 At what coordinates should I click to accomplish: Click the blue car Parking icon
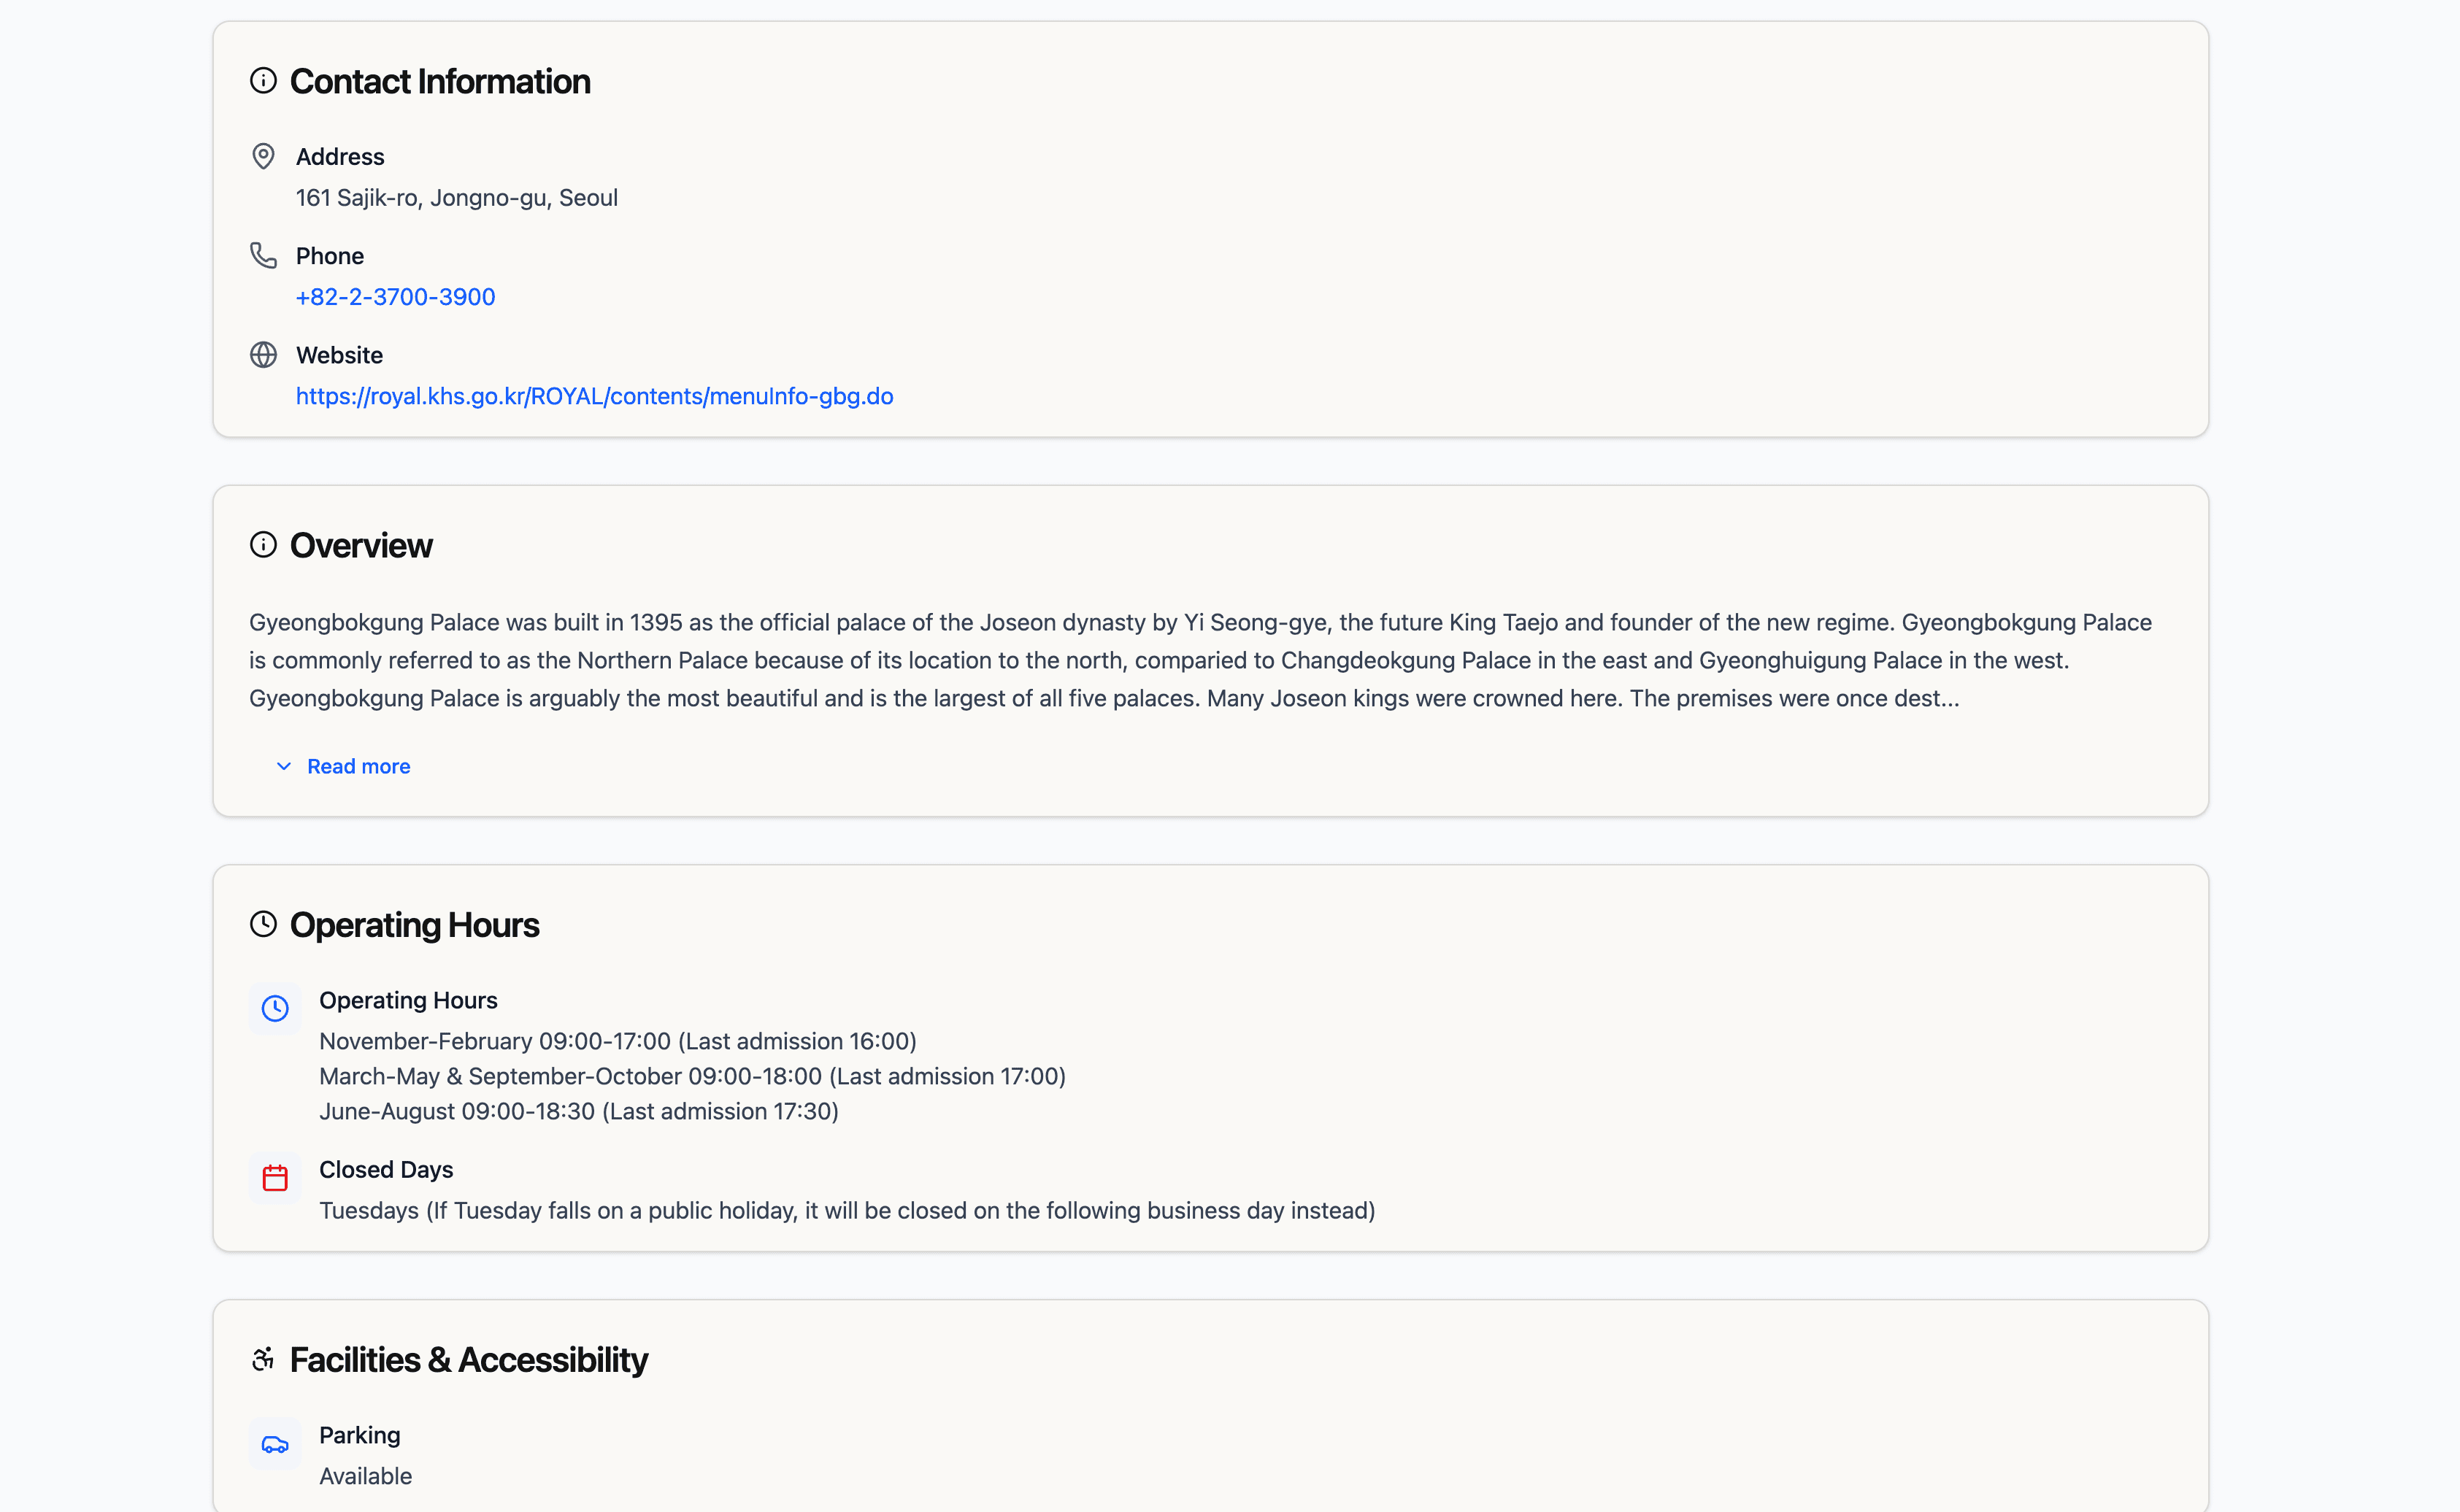coord(275,1444)
